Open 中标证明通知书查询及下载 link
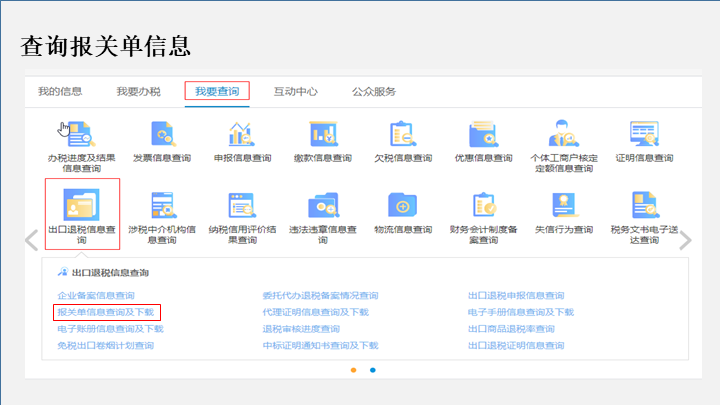This screenshot has height=405, width=720. point(321,345)
